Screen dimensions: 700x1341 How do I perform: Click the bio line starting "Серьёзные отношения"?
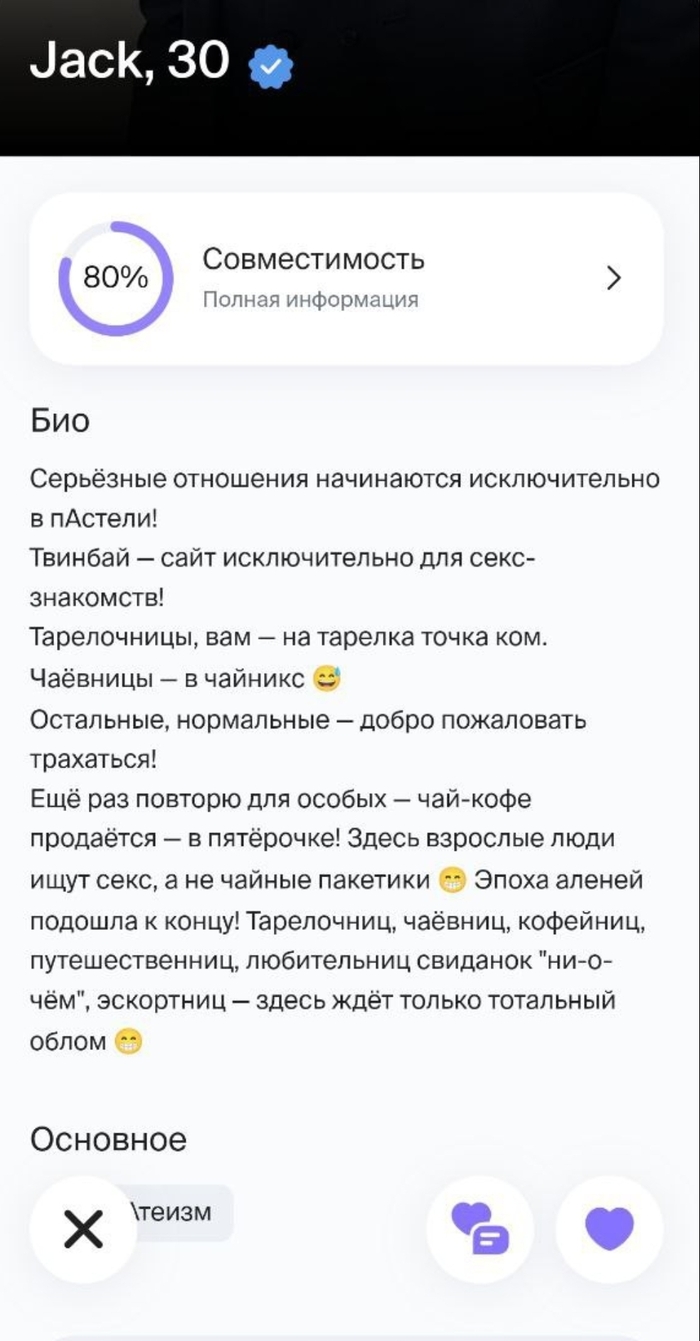(345, 479)
